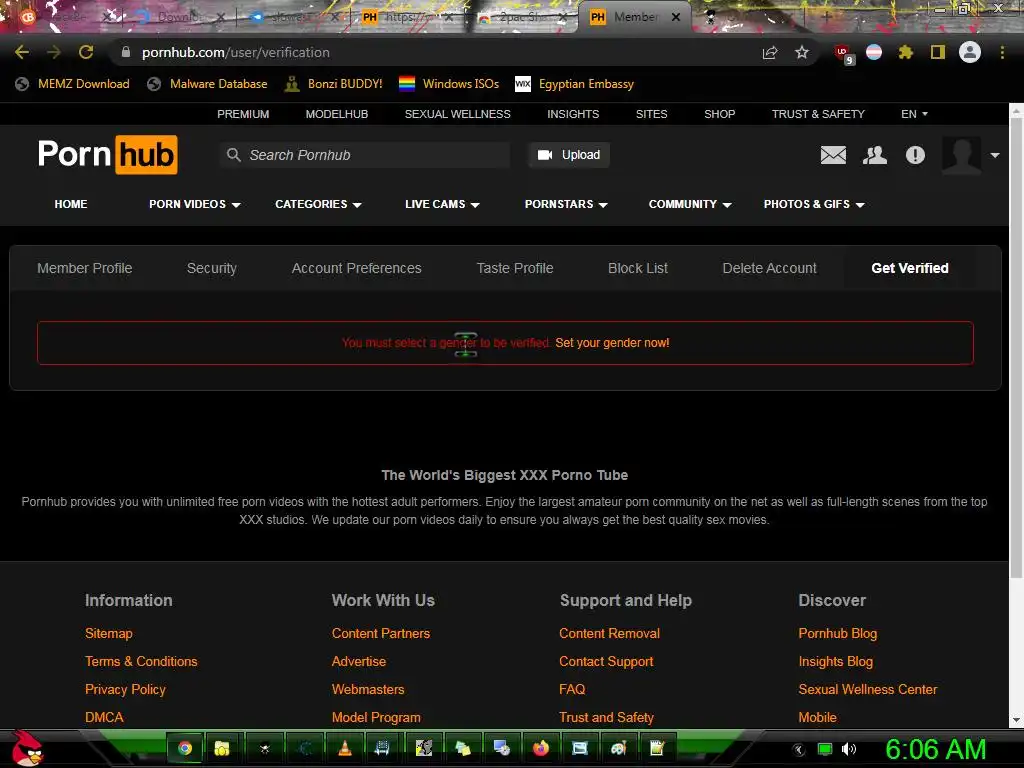Open the uBlock Origin extension icon
Screen dimensions: 1024x768
point(843,53)
